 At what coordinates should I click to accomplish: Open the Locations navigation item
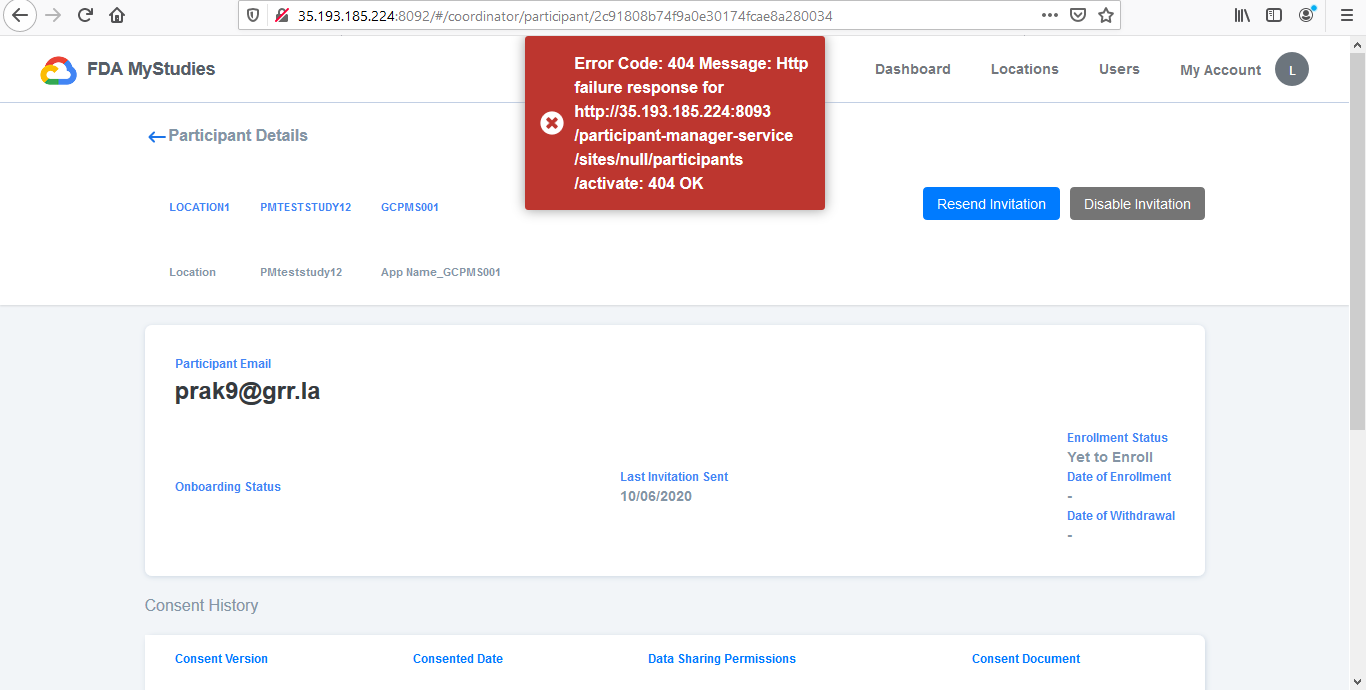1024,69
